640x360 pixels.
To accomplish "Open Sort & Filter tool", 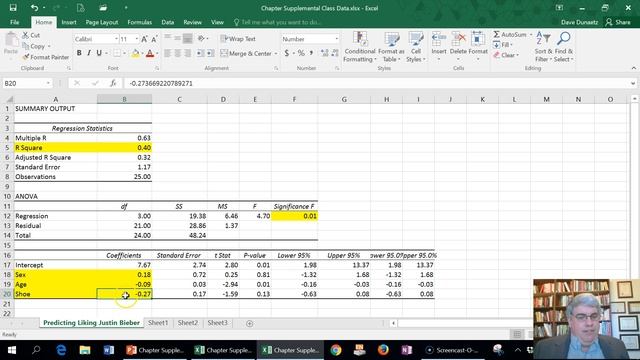I will 543,47.
